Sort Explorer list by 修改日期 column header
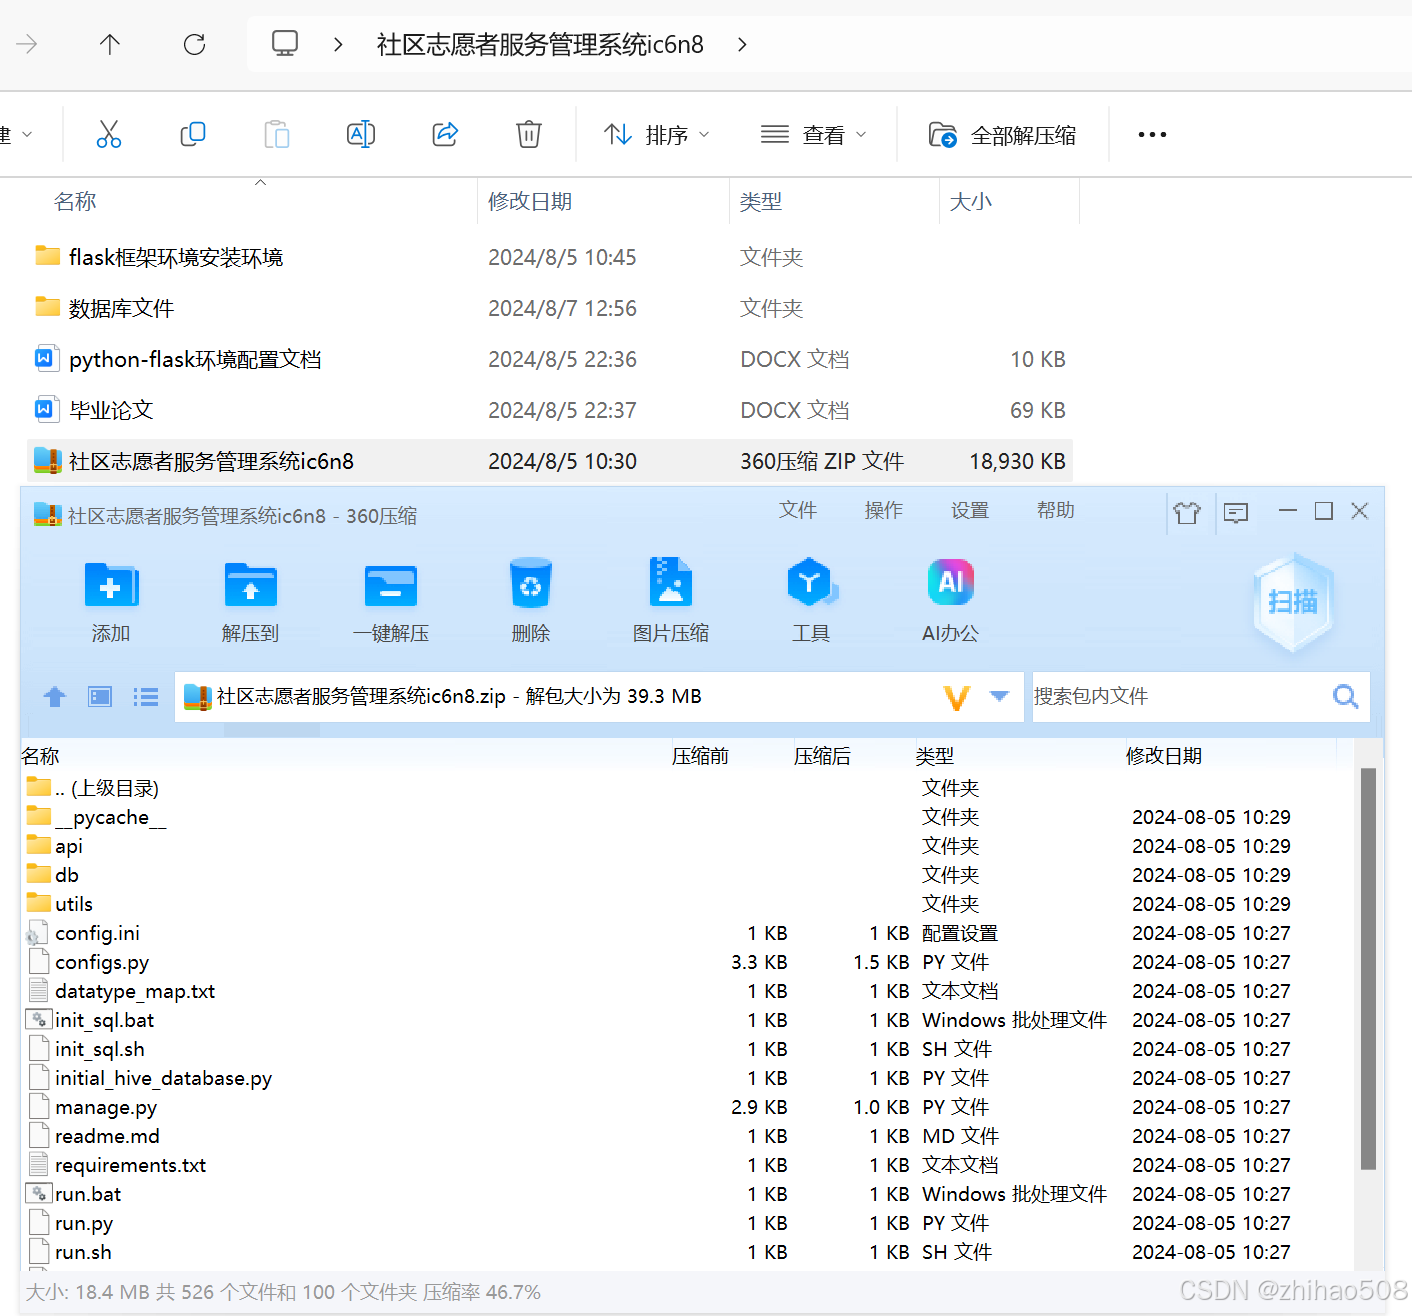Image resolution: width=1412 pixels, height=1316 pixels. point(530,201)
